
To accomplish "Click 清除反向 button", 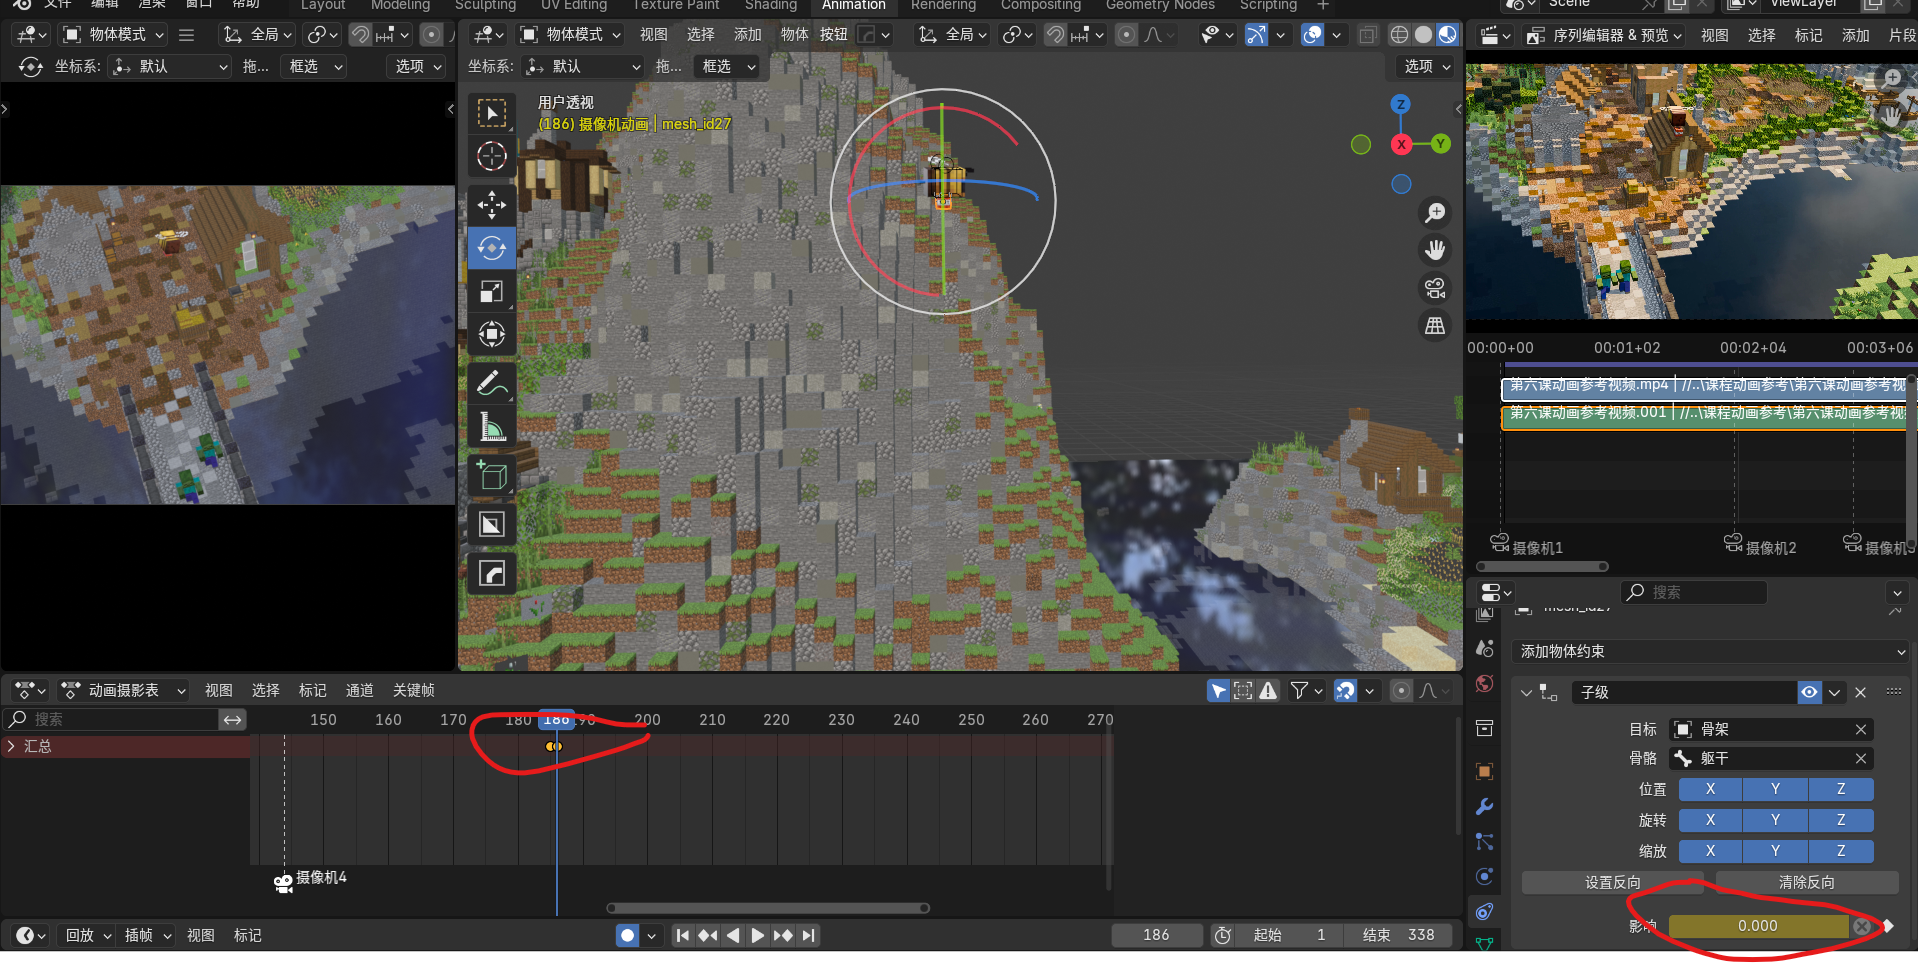I will tap(1806, 882).
